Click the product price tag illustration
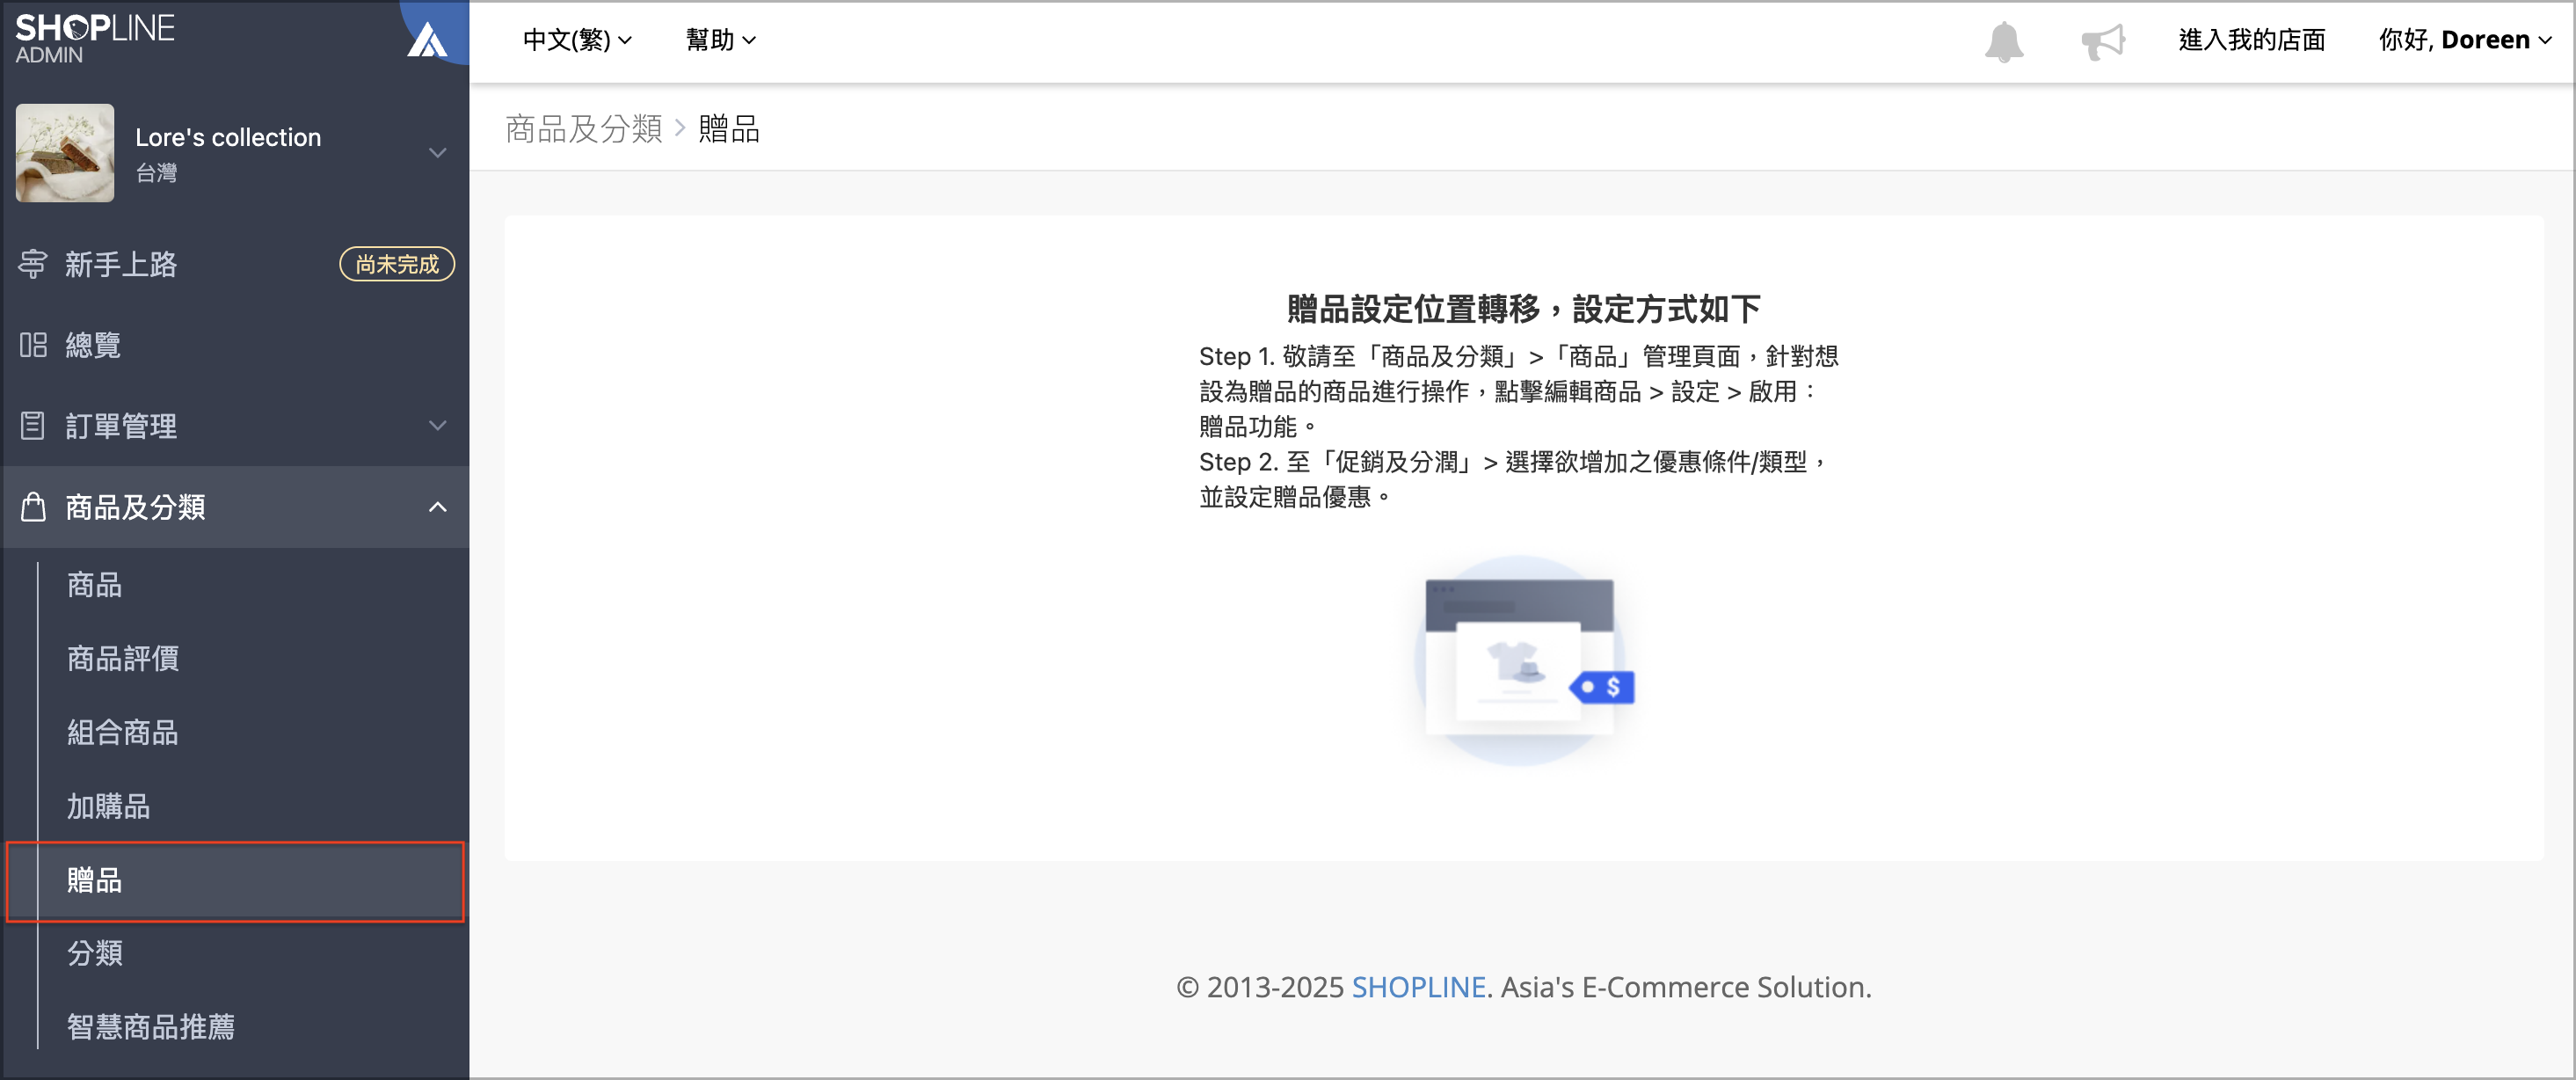 tap(1523, 661)
